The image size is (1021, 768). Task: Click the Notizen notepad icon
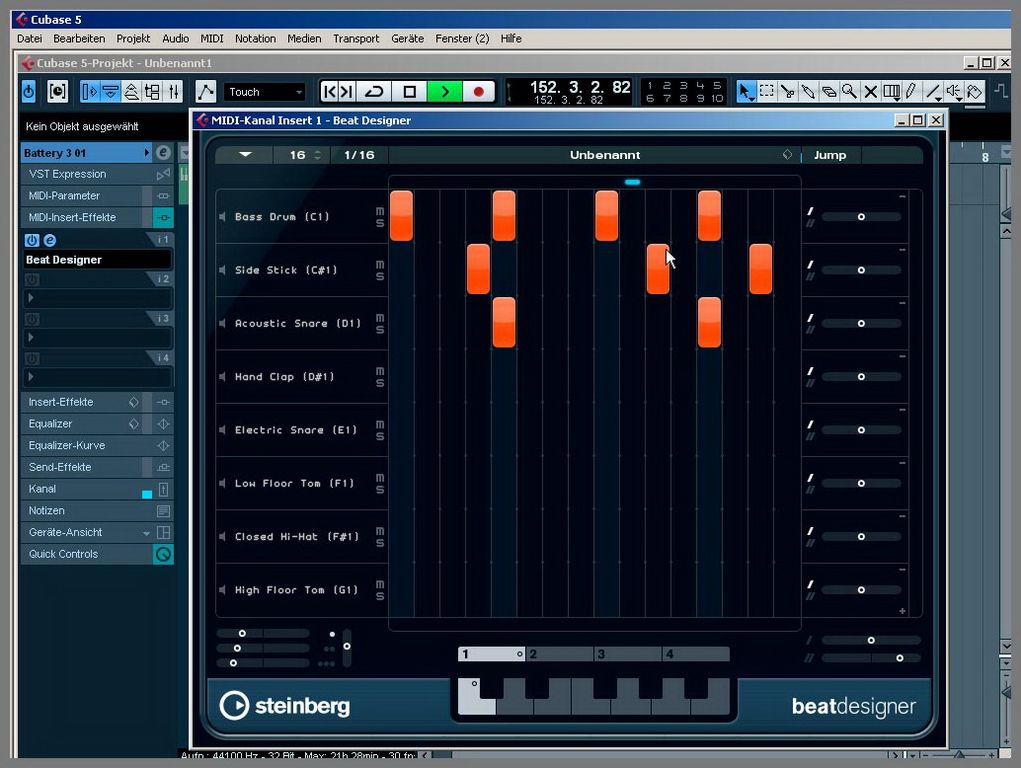pyautogui.click(x=163, y=511)
